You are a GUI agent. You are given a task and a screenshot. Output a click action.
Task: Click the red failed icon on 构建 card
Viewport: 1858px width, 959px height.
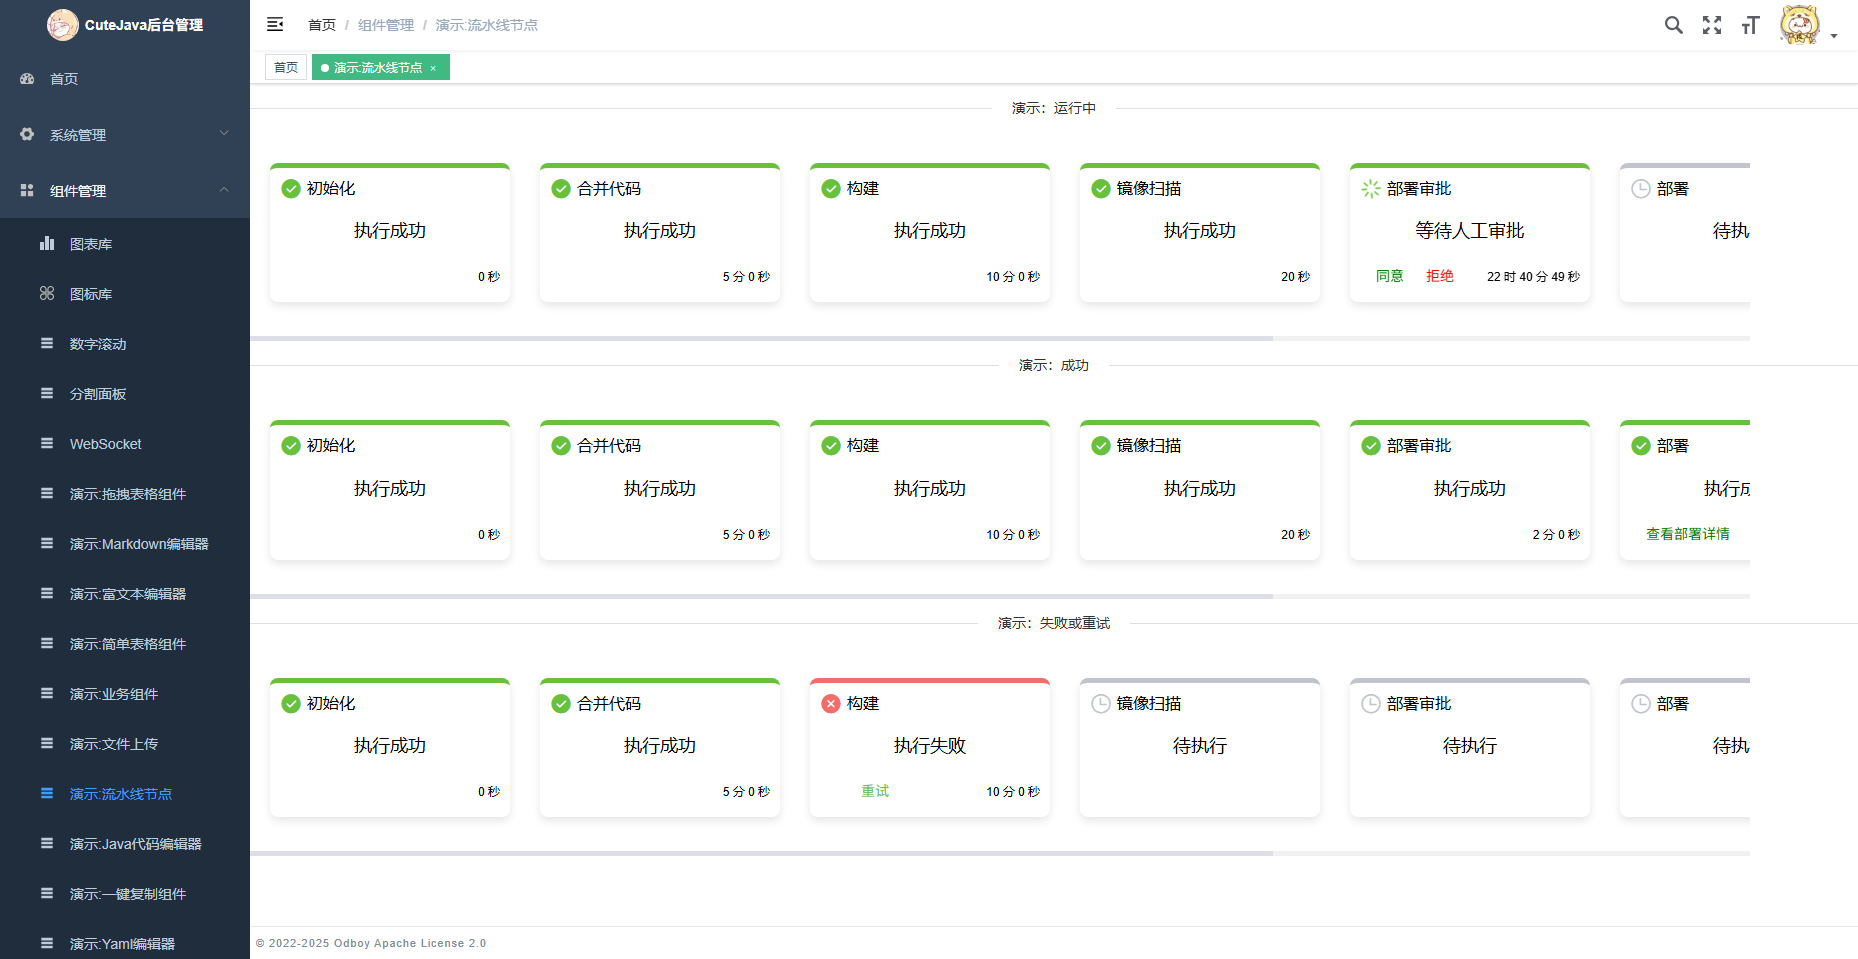pyautogui.click(x=831, y=703)
